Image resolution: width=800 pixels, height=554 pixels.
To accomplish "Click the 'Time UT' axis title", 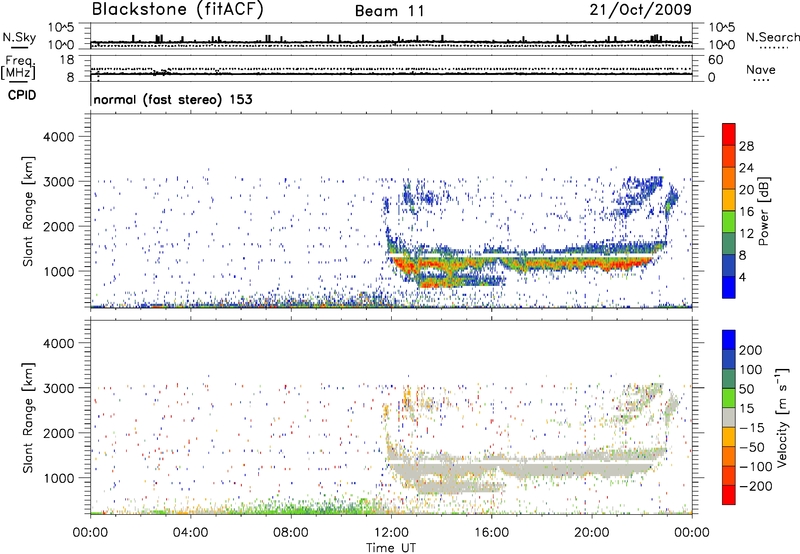I will click(391, 548).
